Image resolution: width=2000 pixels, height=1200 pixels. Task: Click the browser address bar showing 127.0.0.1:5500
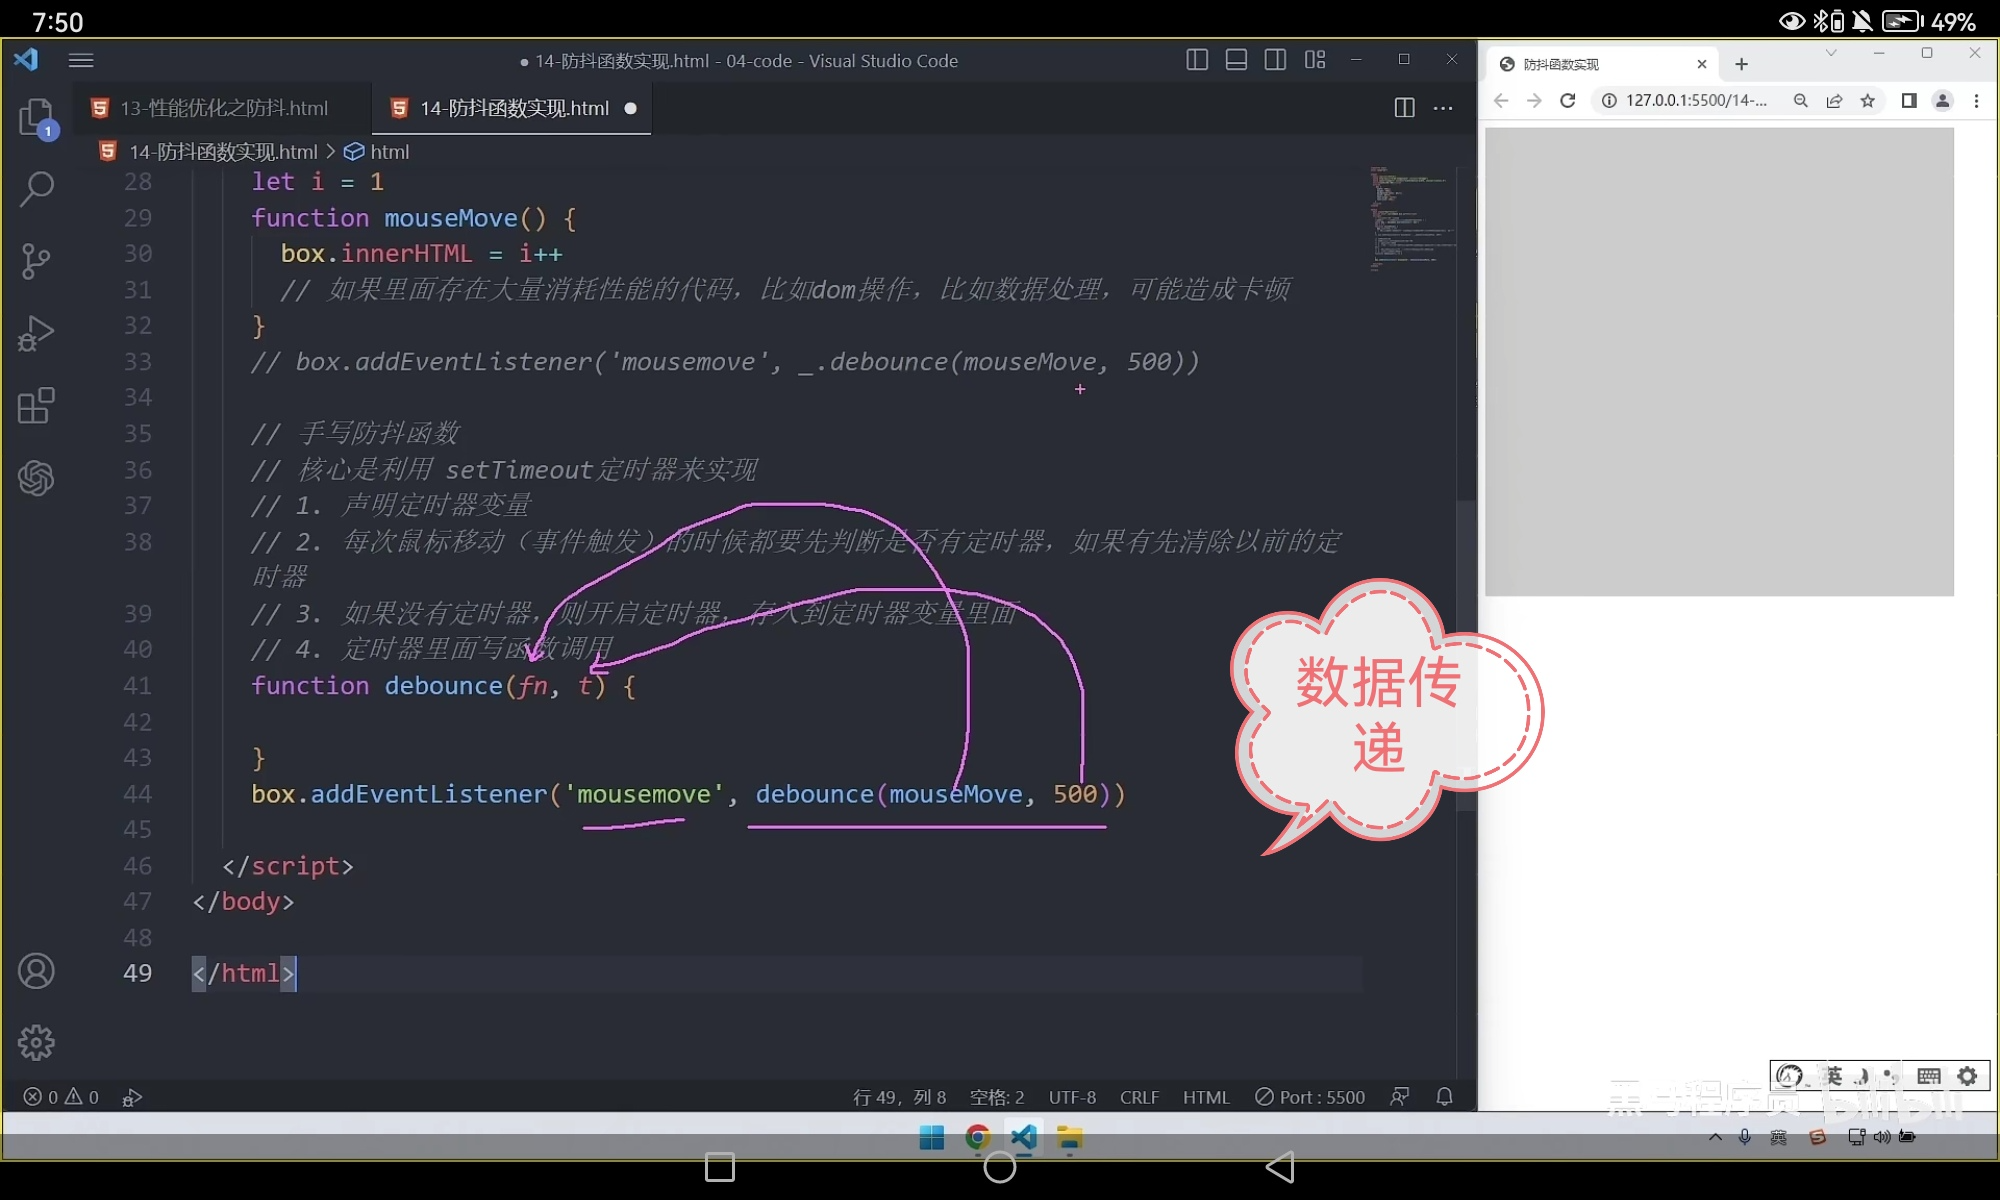[1695, 100]
